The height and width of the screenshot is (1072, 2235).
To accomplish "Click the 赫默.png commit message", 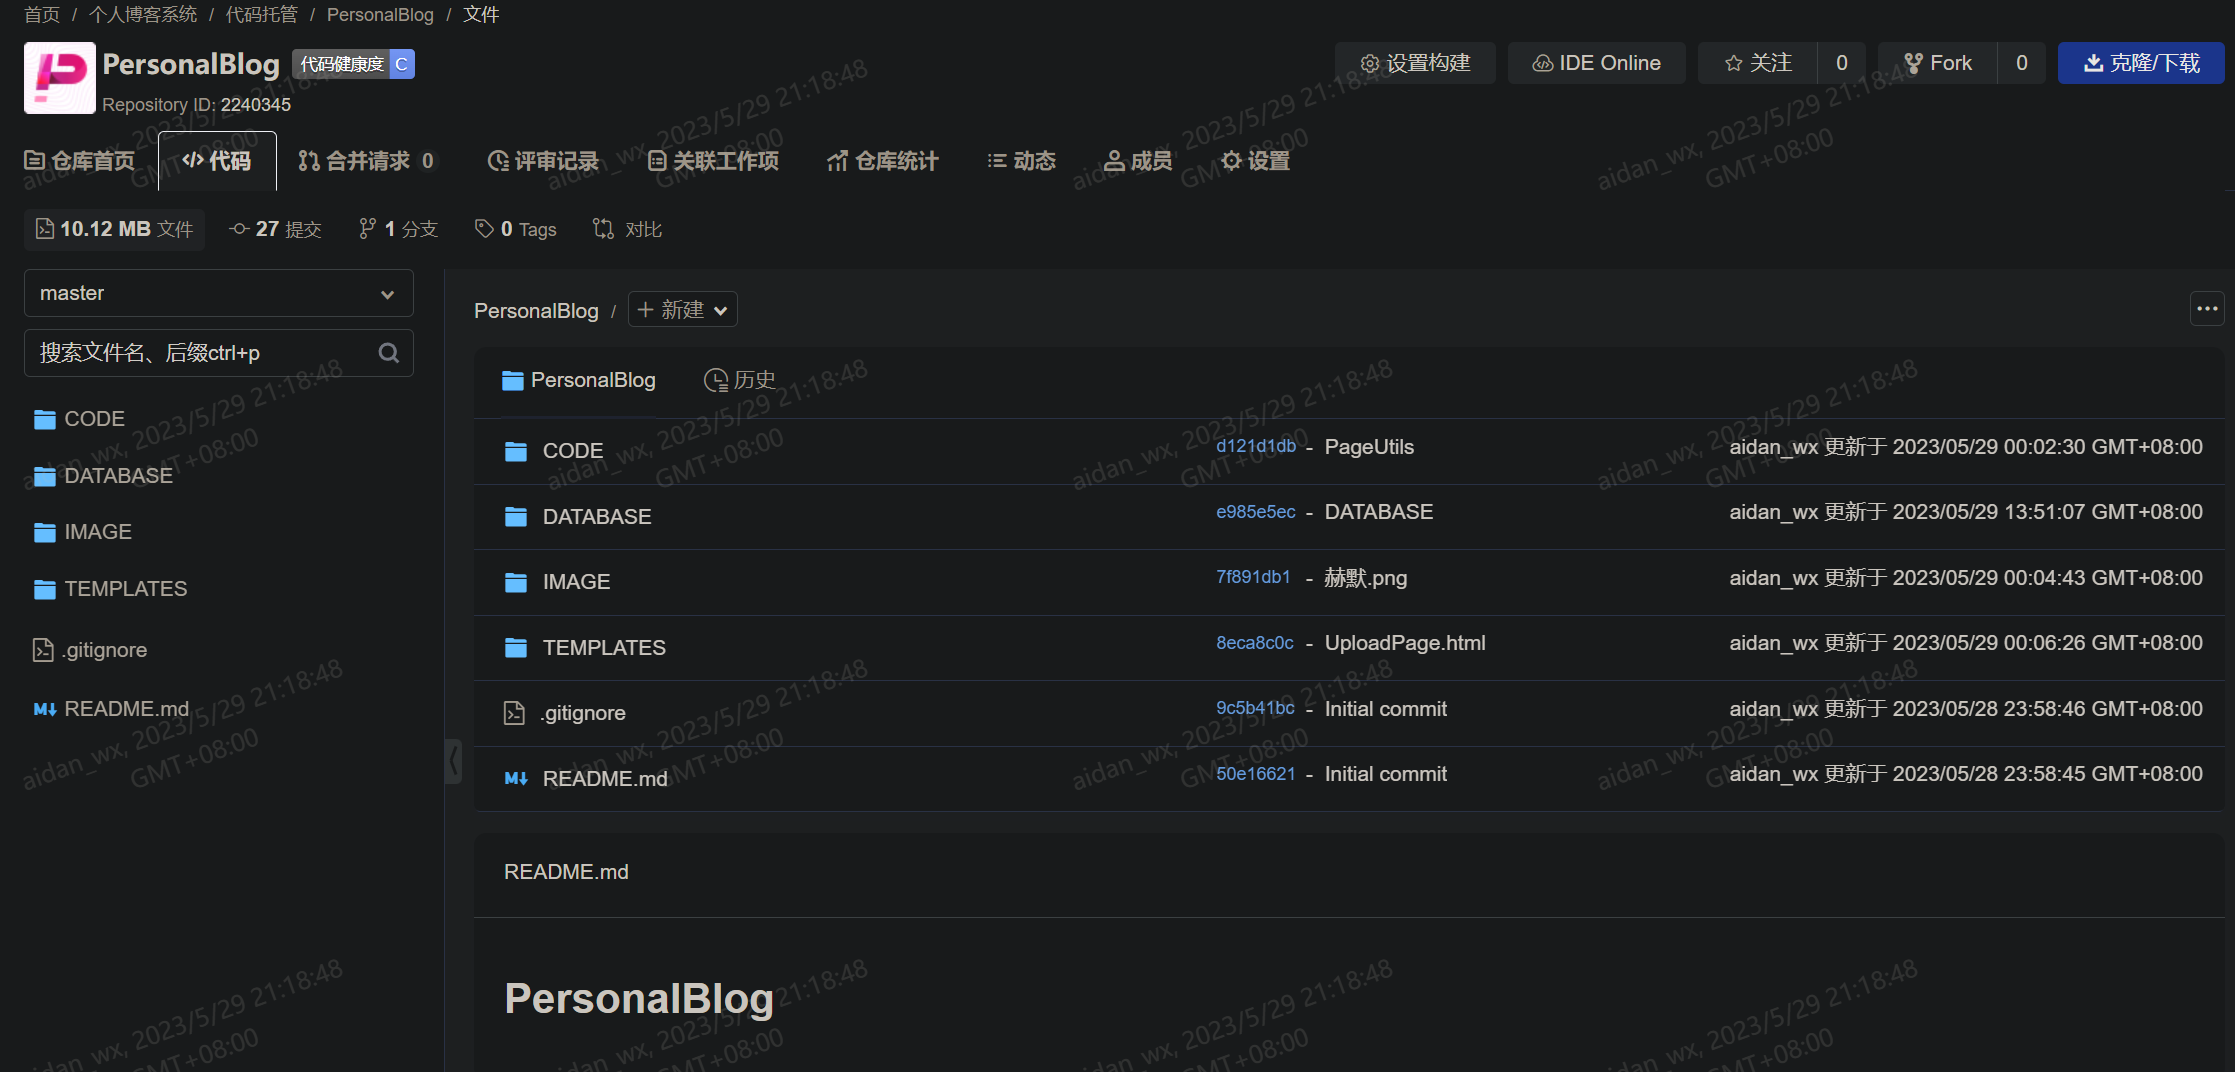I will pyautogui.click(x=1365, y=578).
